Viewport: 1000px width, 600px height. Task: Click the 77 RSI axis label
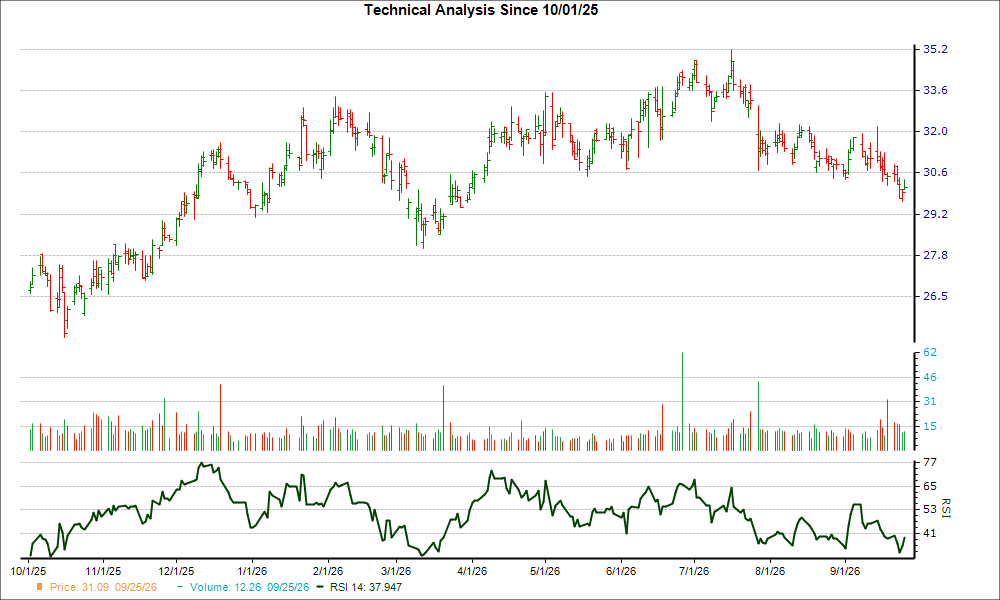click(x=930, y=462)
